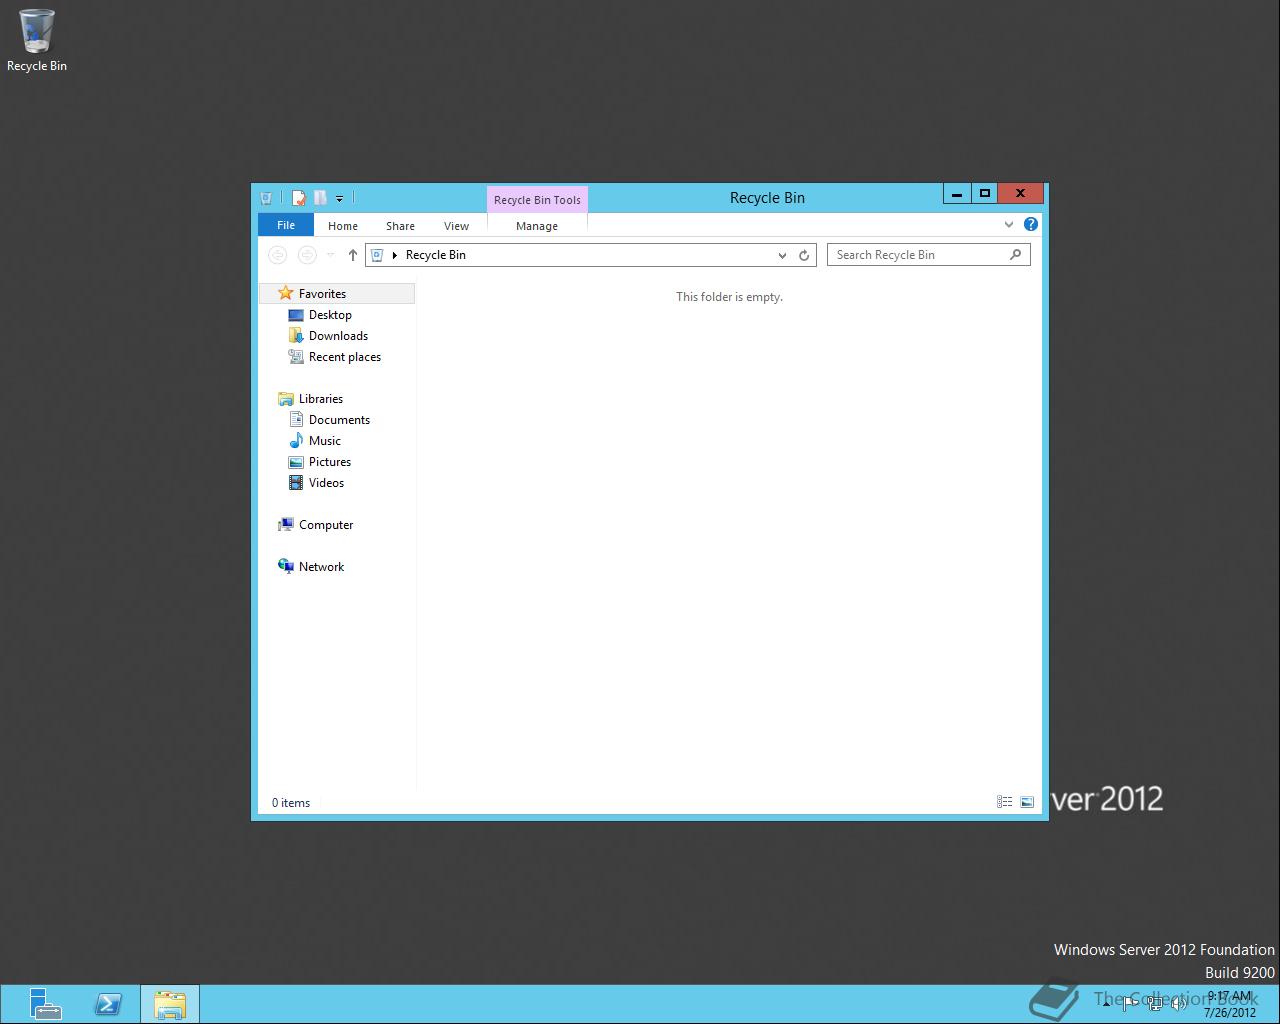Click the Recycle Bin icon in the address bar
This screenshot has height=1024, width=1280.
377,255
